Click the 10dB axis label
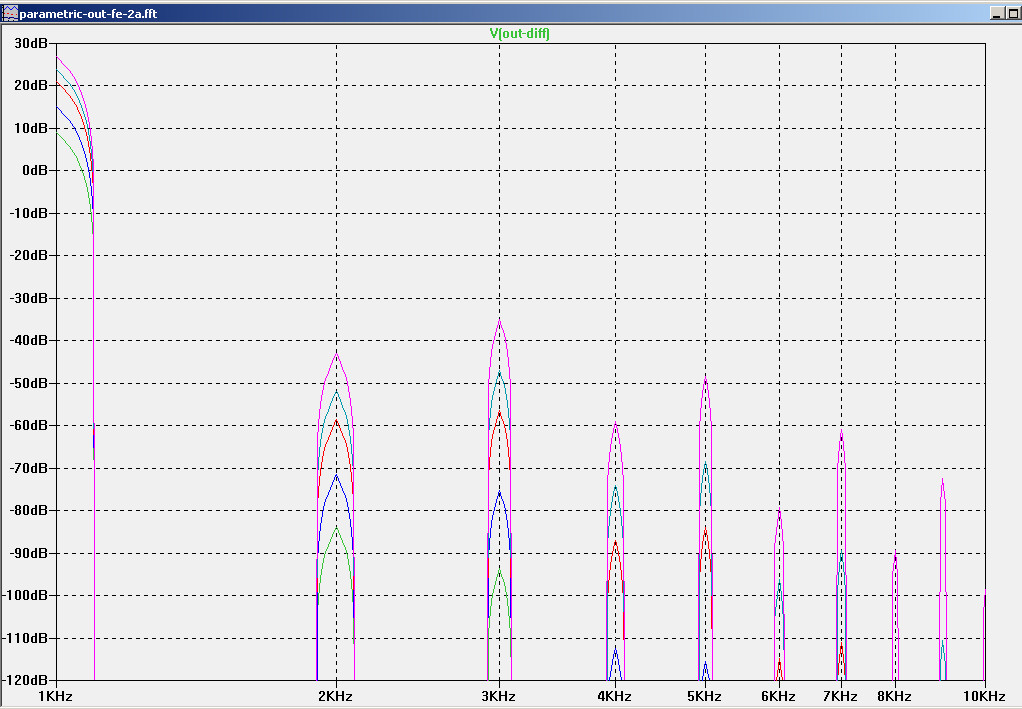1022x709 pixels. [31, 128]
